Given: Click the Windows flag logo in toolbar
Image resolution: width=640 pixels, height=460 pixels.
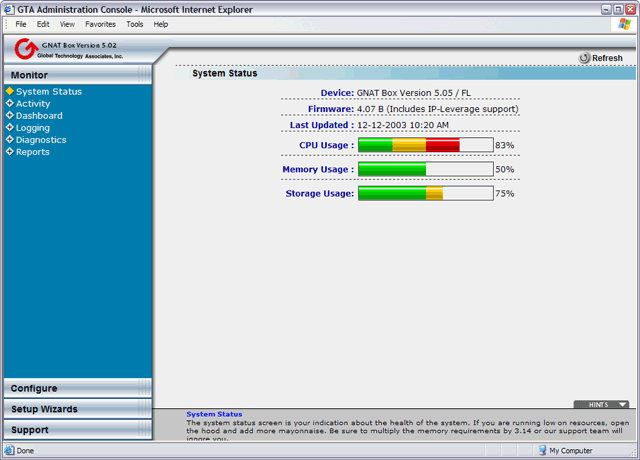Looking at the screenshot, I should click(x=624, y=24).
